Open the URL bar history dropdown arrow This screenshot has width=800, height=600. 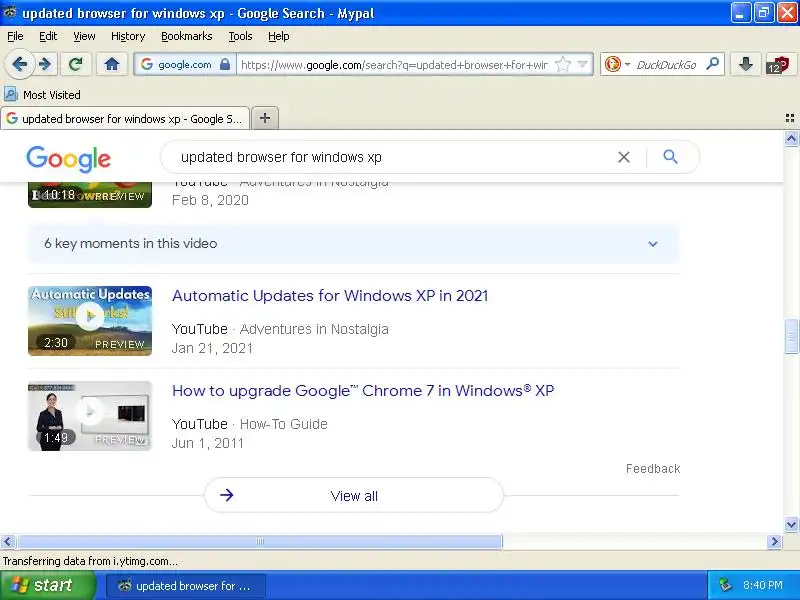[x=582, y=65]
